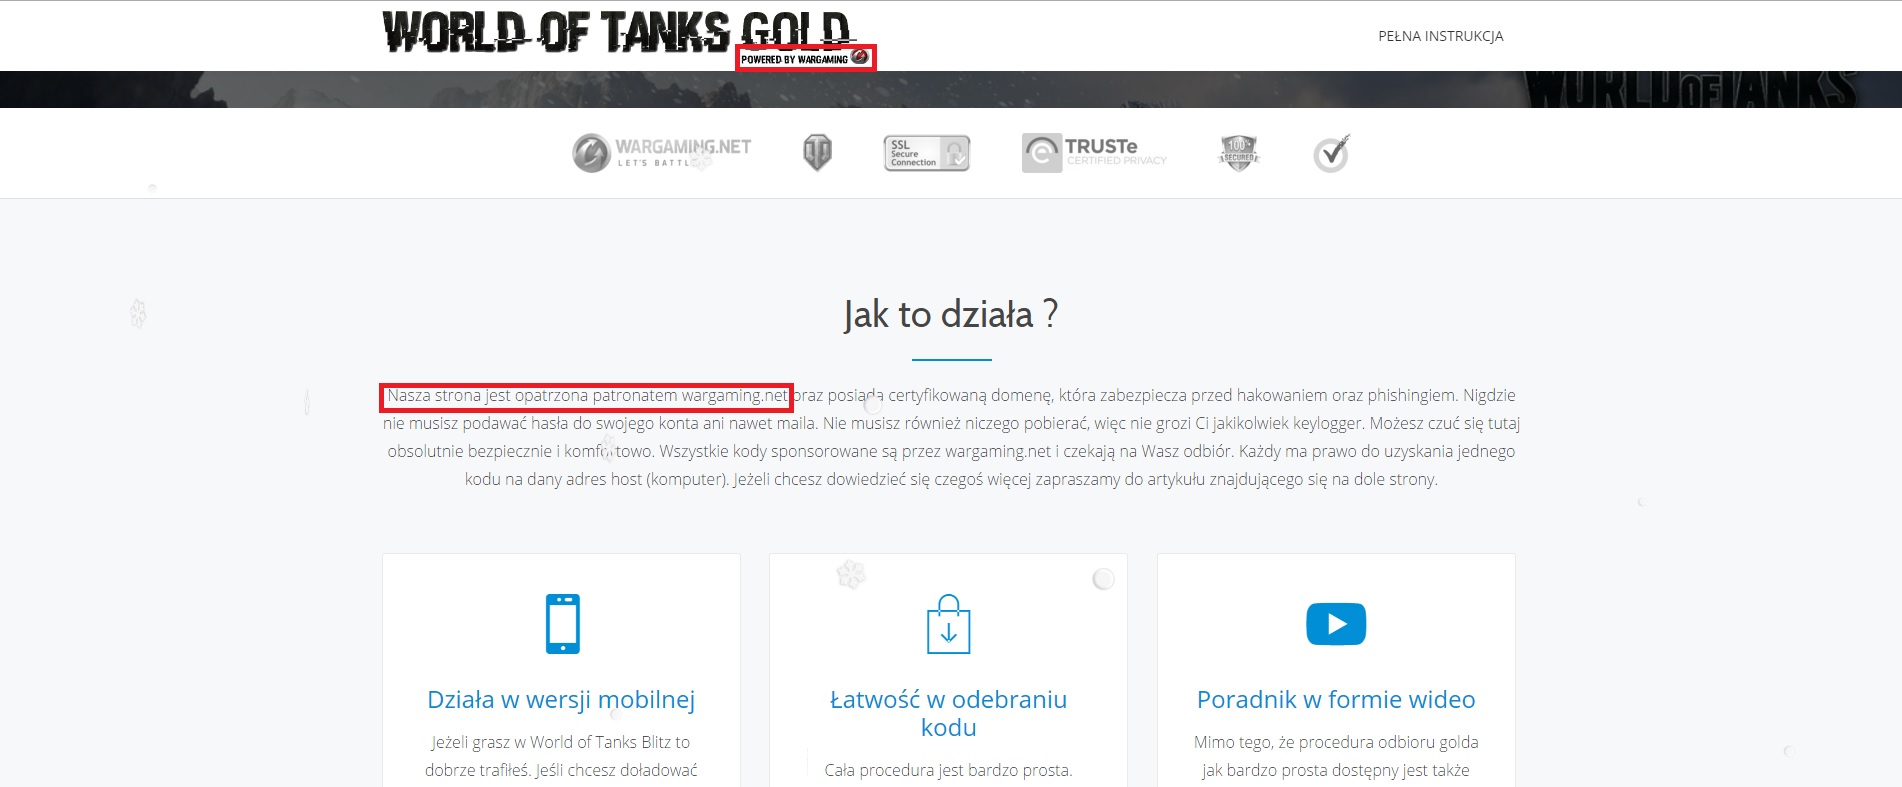1902x787 pixels.
Task: Click the verified checkmark badge
Action: tap(1332, 153)
